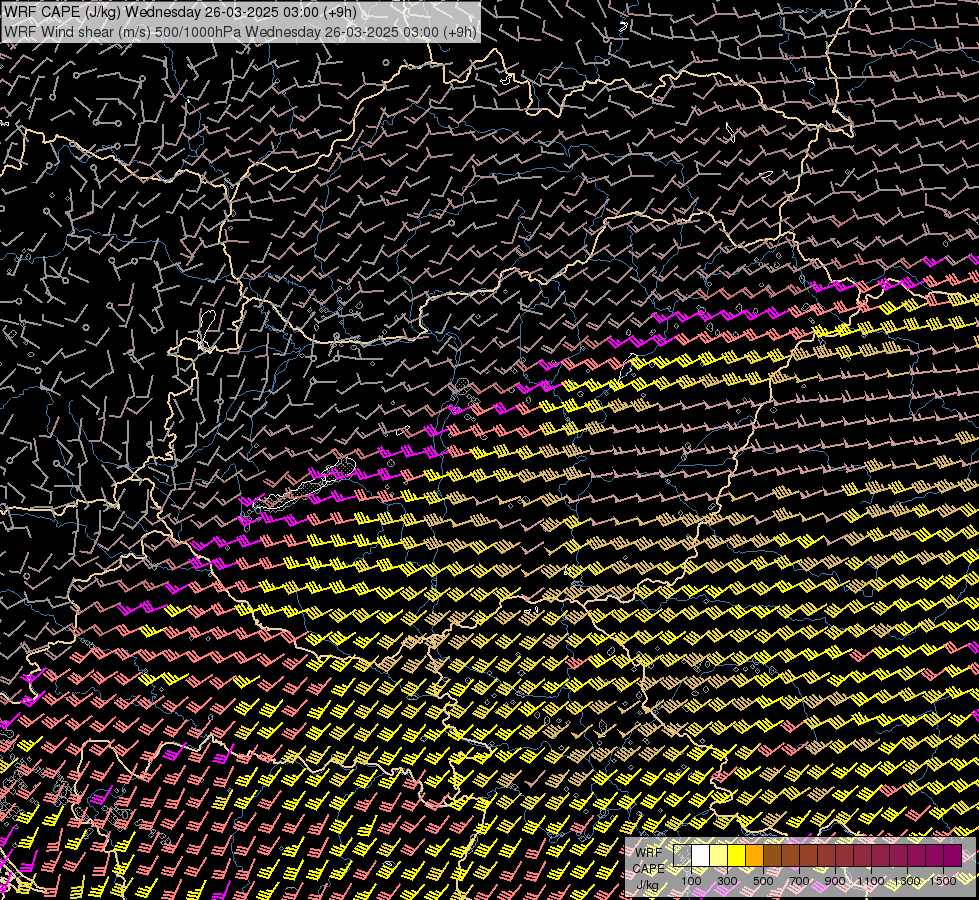Click the 300 value on legend scale
Viewport: 979px width, 900px height.
(727, 881)
